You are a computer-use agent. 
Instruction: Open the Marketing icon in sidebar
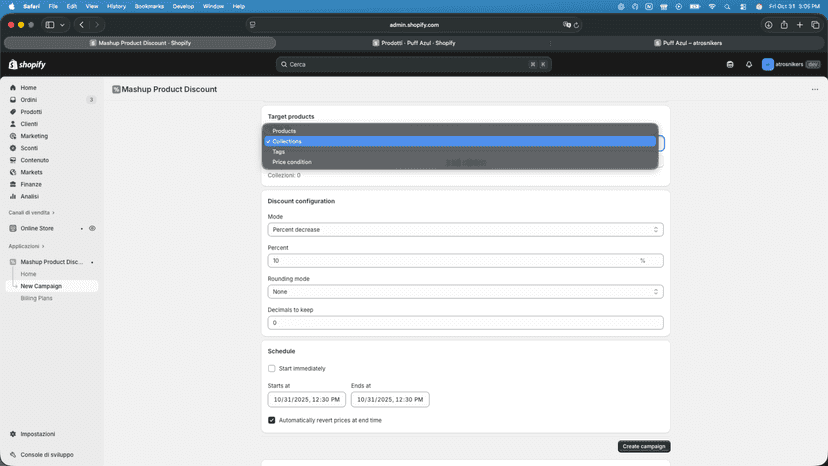[x=13, y=136]
